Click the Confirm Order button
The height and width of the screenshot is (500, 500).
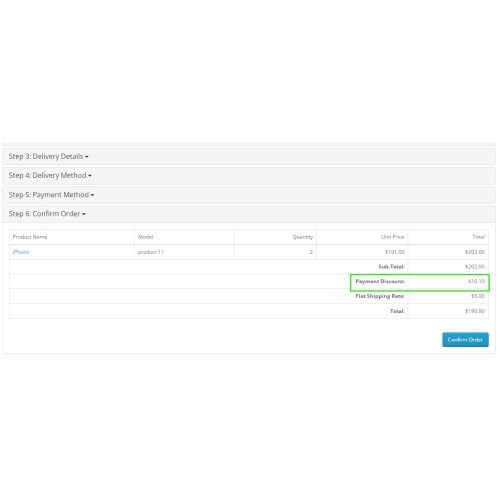pos(465,339)
